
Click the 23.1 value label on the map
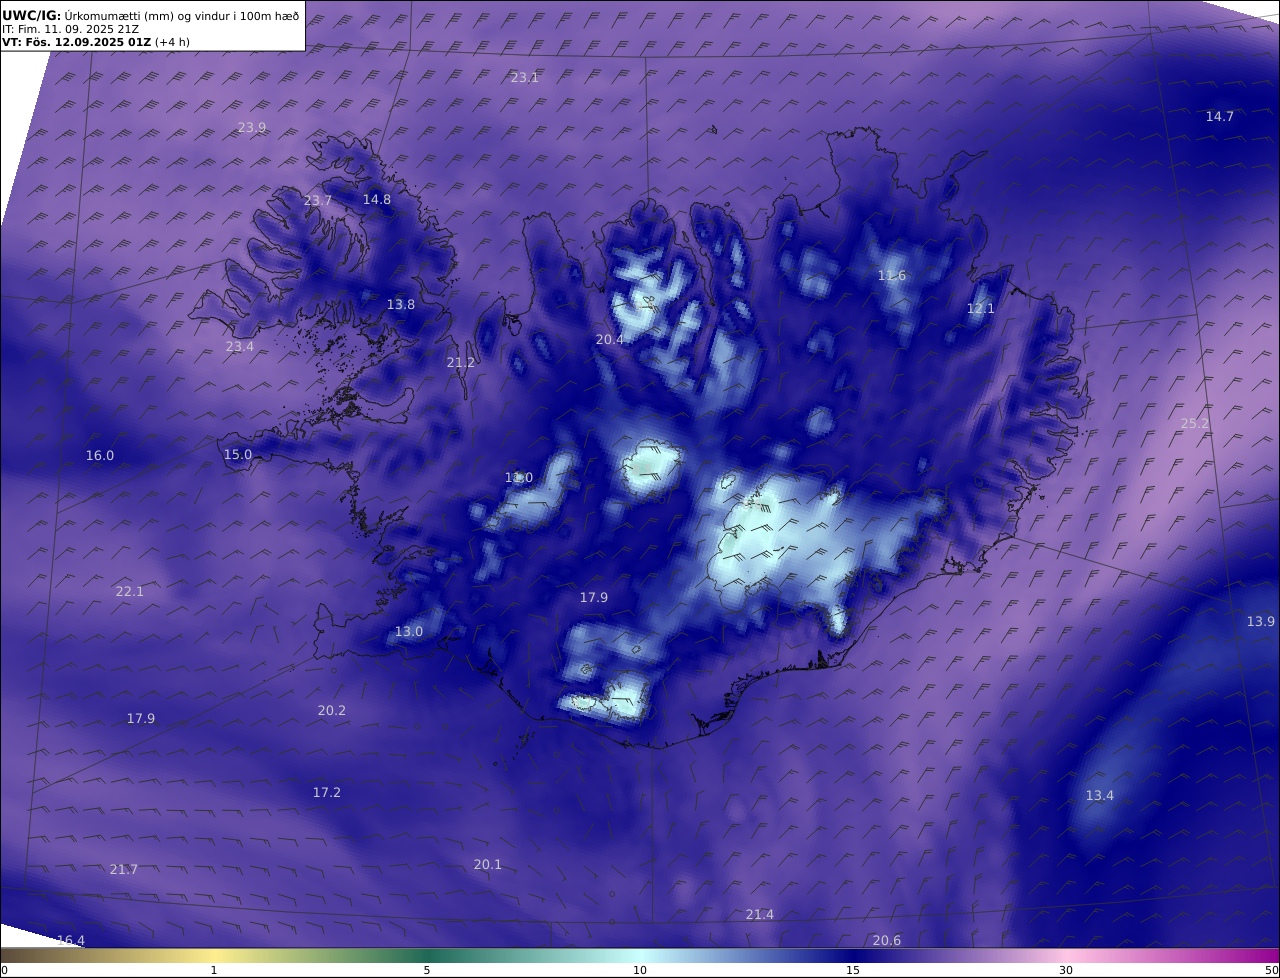pos(525,77)
